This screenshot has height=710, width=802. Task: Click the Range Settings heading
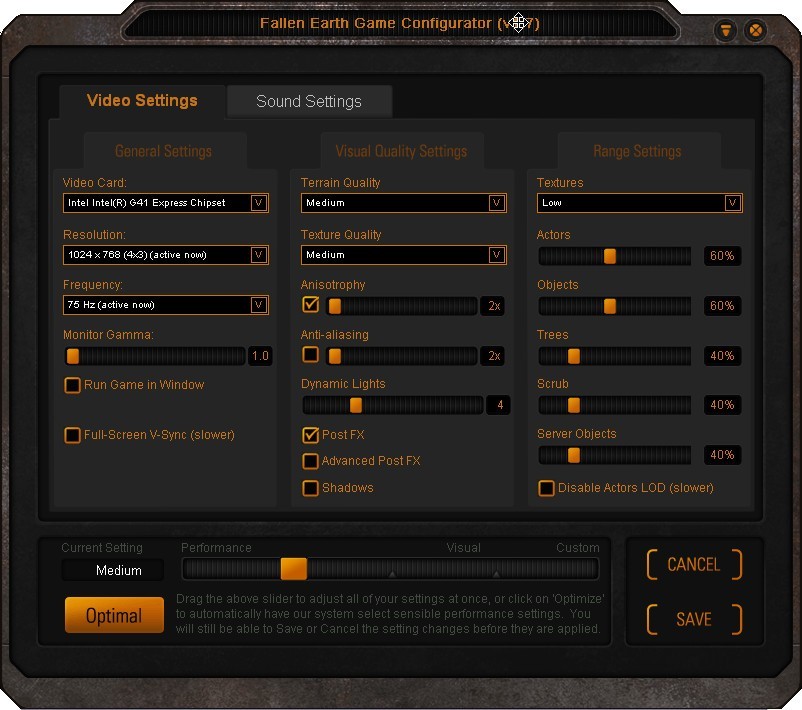pos(637,151)
